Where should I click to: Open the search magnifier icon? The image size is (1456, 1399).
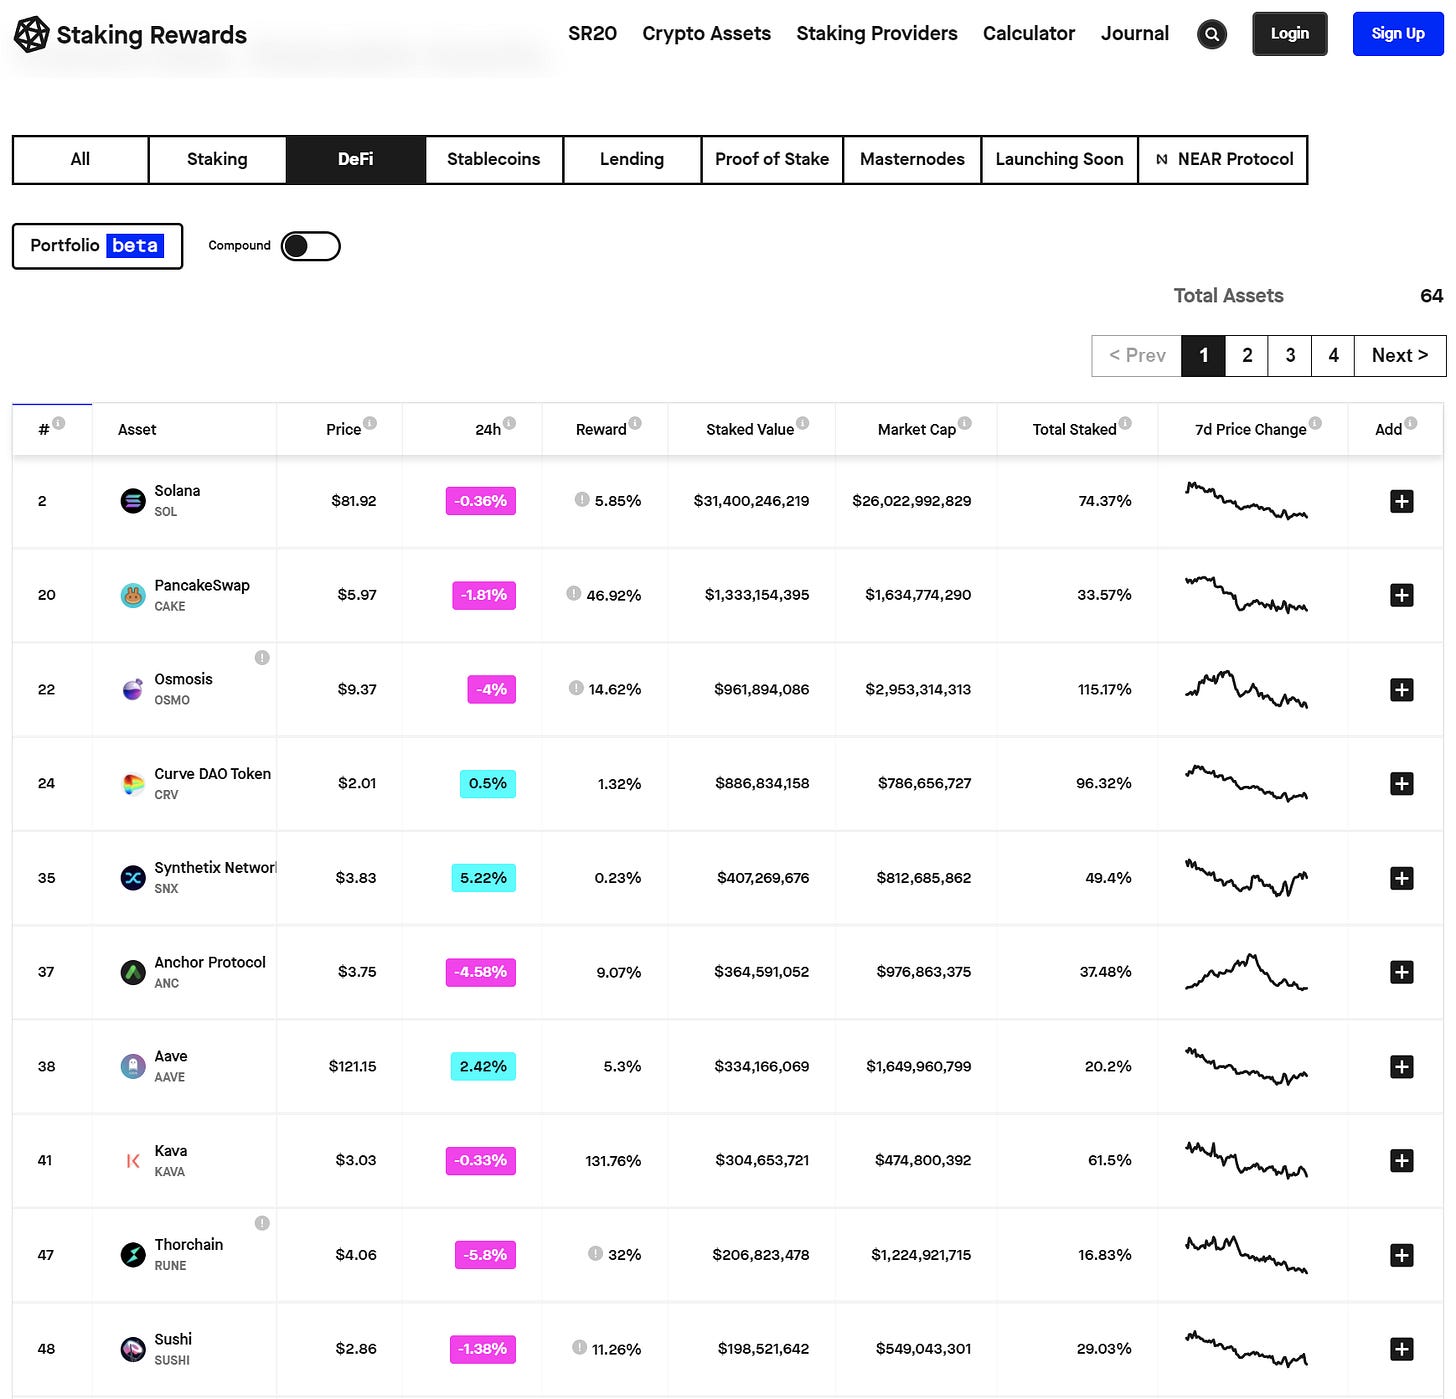point(1211,35)
